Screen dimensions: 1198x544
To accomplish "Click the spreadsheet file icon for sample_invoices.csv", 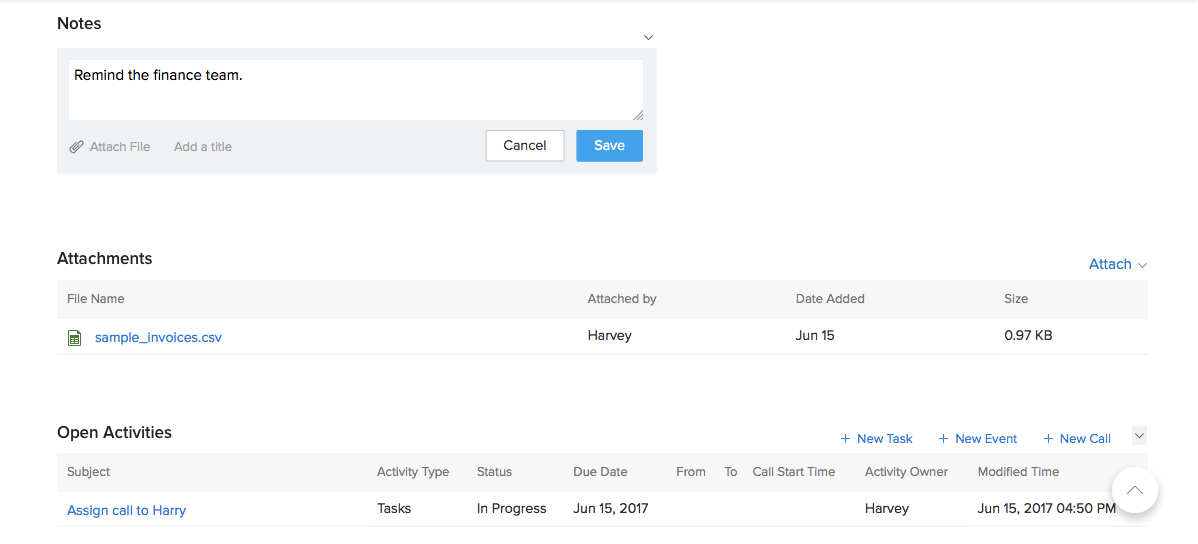I will 74,338.
